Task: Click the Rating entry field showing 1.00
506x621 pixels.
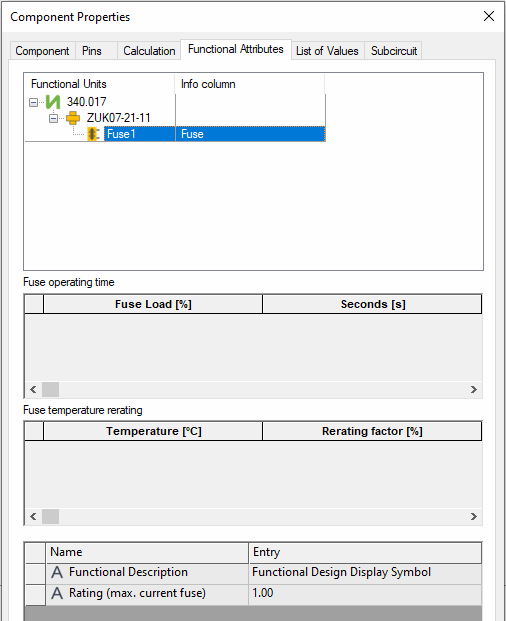Action: (x=365, y=593)
